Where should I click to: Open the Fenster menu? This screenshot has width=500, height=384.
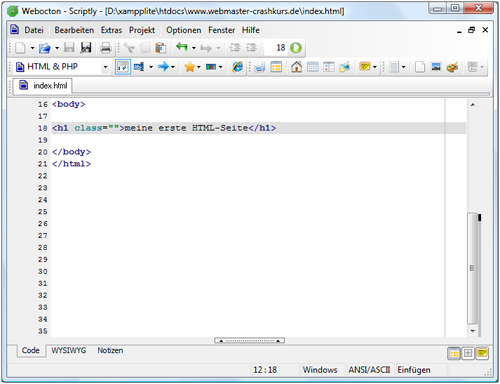[x=221, y=30]
